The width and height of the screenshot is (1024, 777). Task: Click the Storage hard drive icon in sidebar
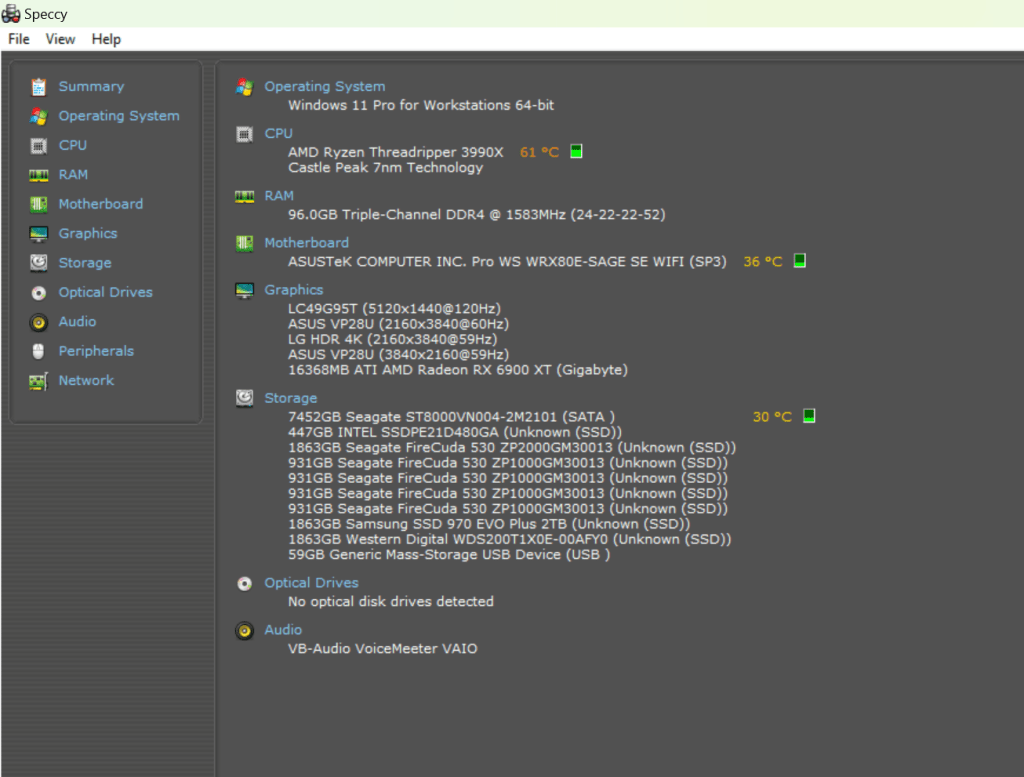(39, 263)
